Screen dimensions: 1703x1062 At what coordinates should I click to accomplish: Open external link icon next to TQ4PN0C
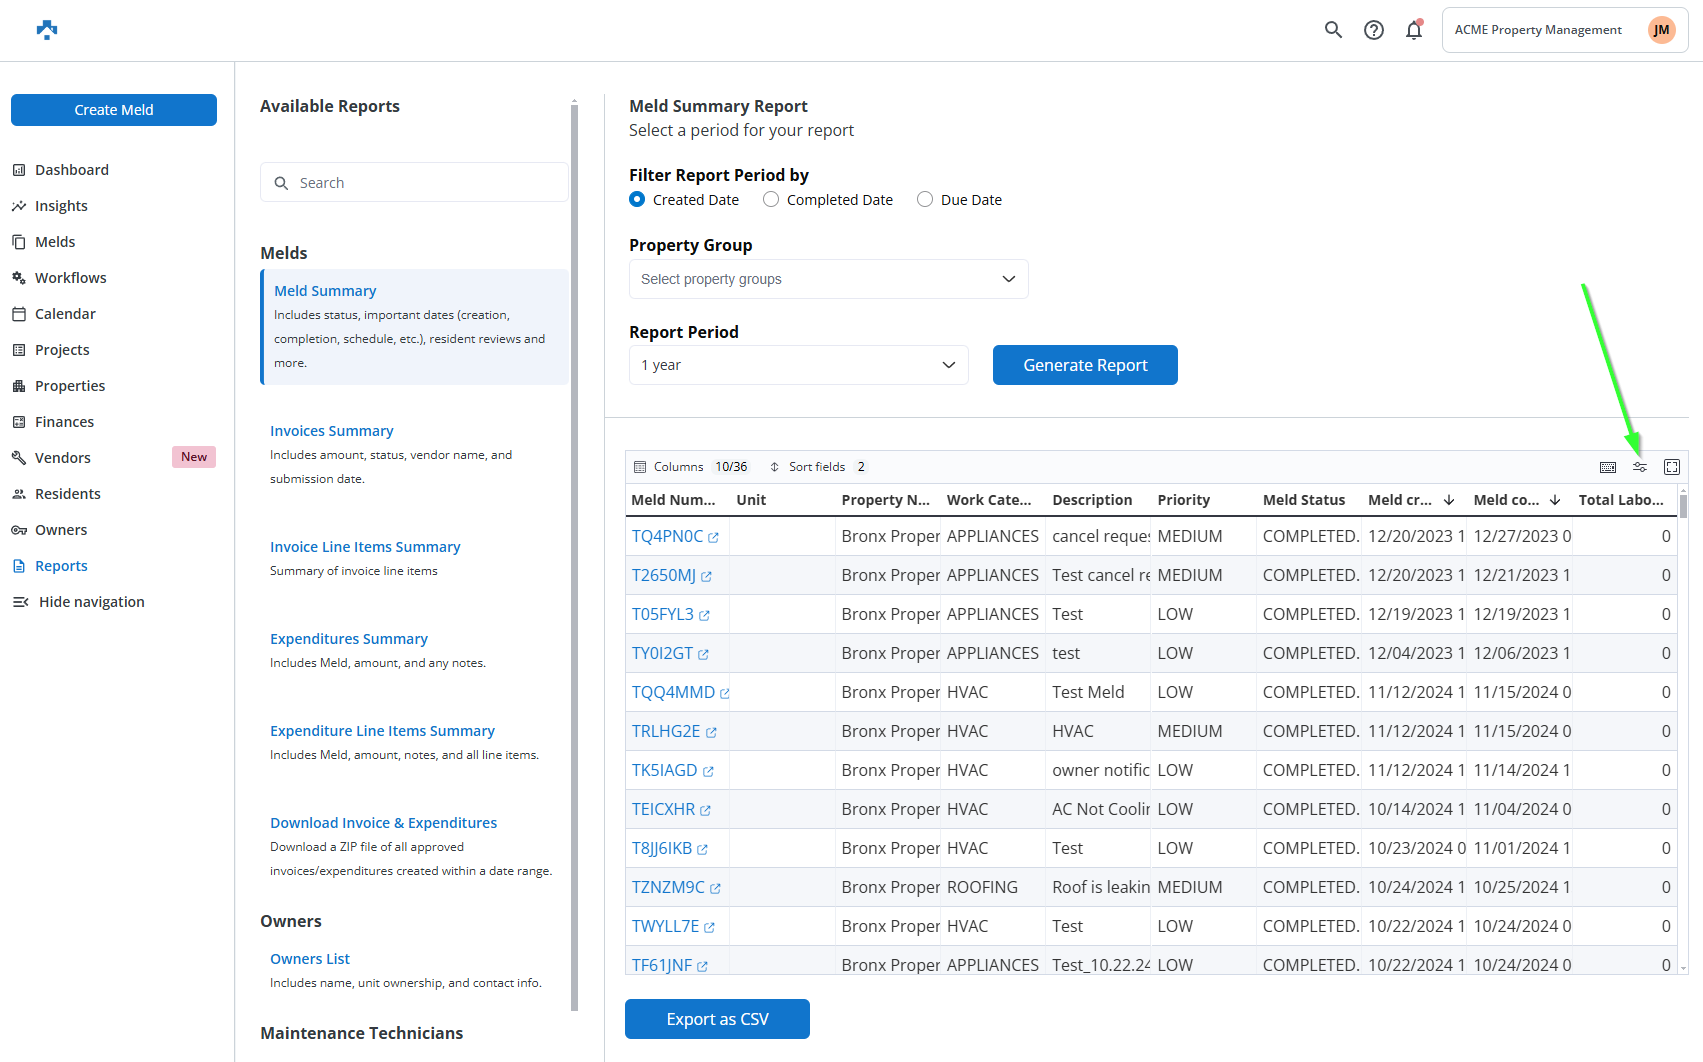pyautogui.click(x=713, y=538)
